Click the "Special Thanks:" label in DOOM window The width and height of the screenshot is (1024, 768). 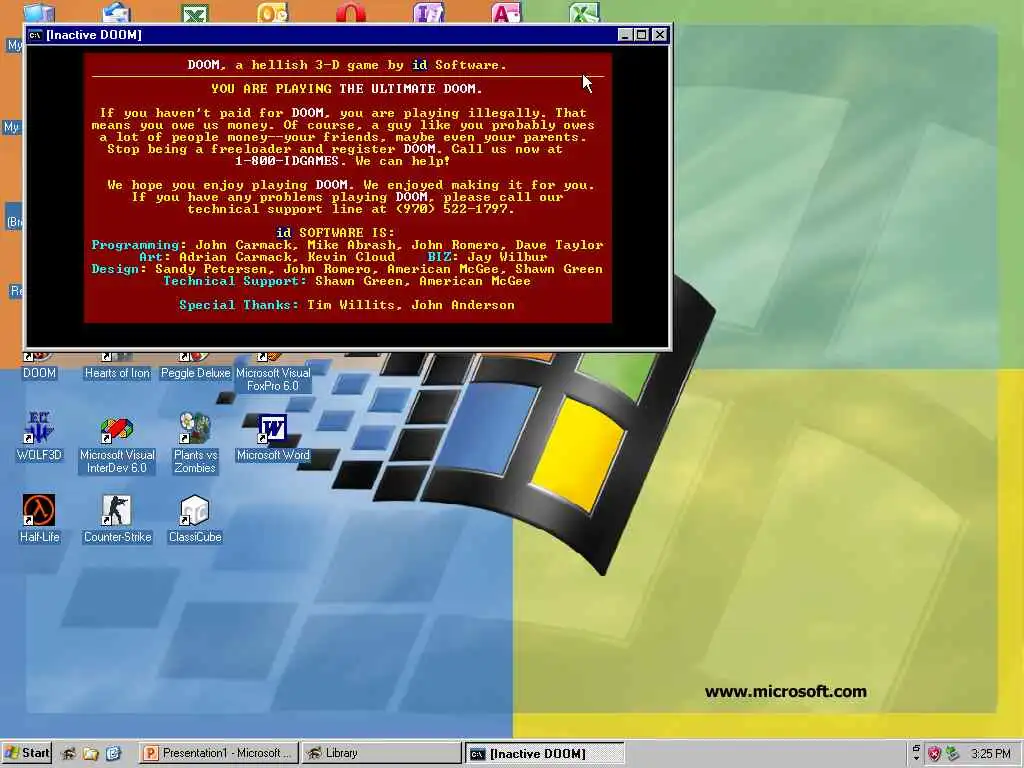point(239,305)
